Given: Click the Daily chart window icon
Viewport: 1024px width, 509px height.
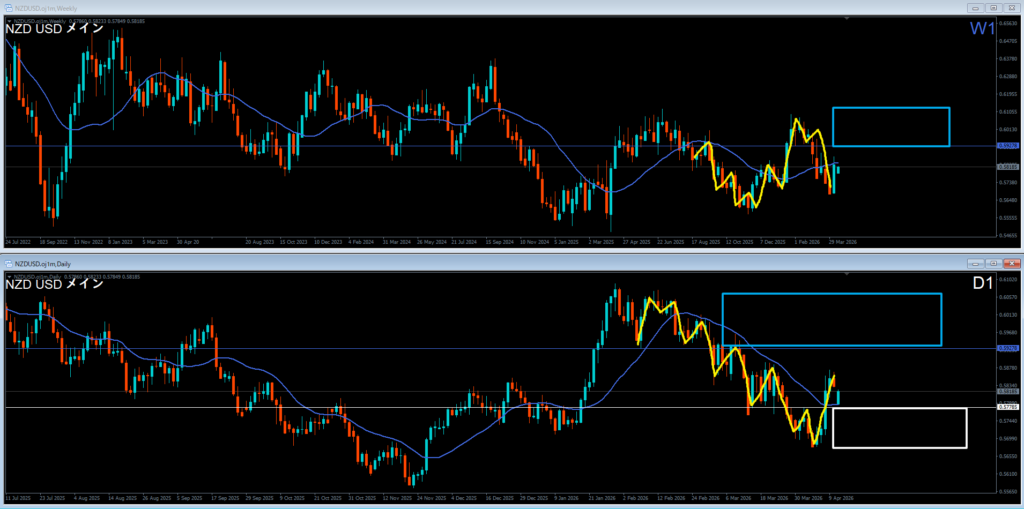Looking at the screenshot, I should tap(10, 264).
